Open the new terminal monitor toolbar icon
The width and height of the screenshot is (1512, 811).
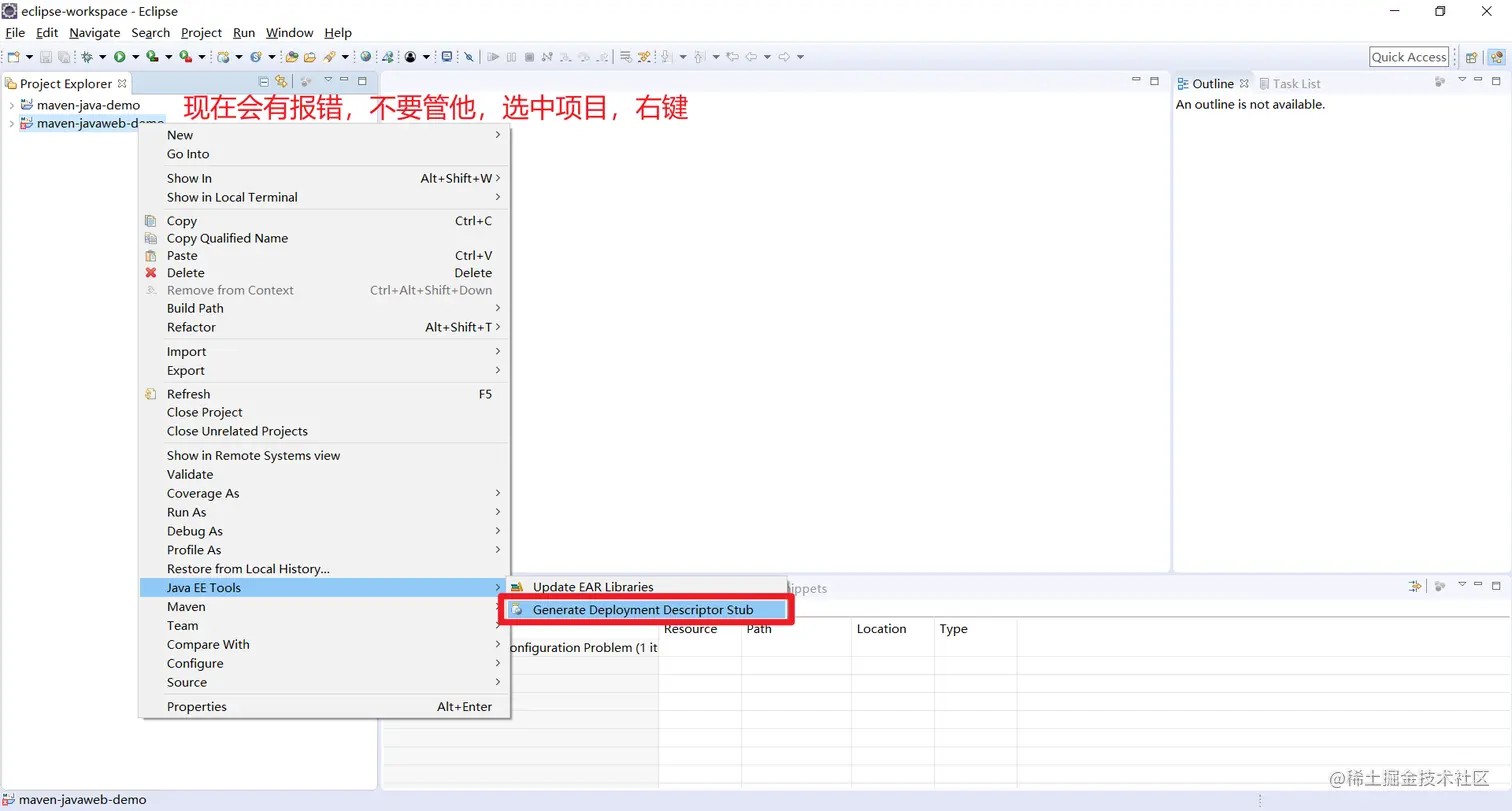(x=446, y=57)
